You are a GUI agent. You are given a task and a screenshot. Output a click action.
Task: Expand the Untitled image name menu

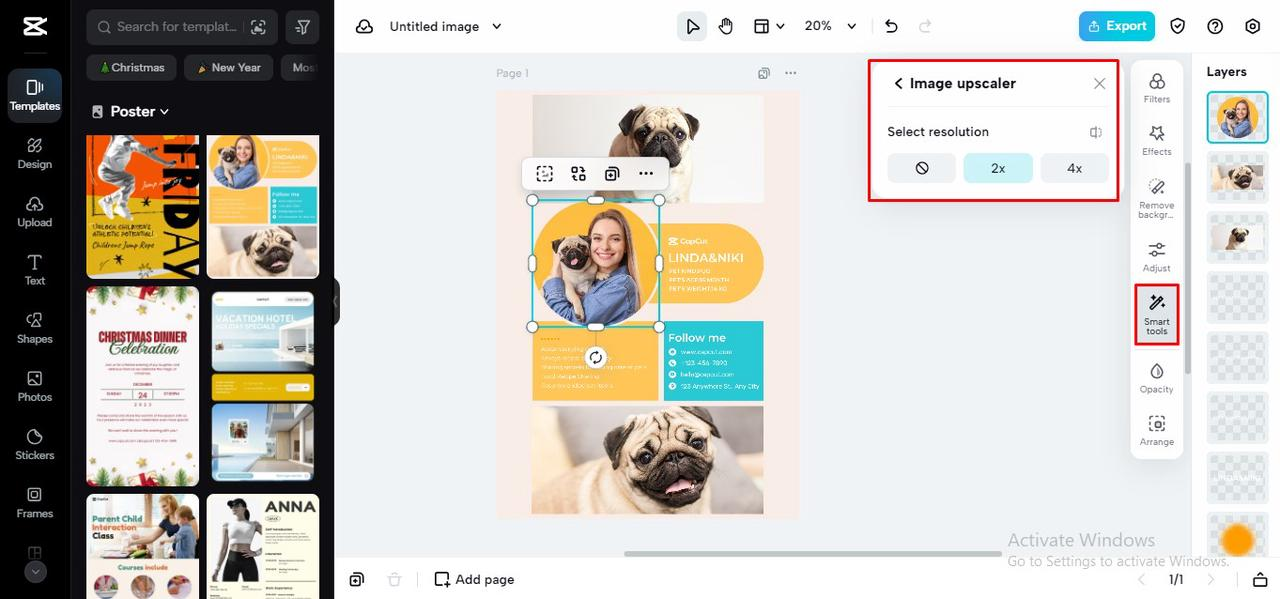pos(446,26)
